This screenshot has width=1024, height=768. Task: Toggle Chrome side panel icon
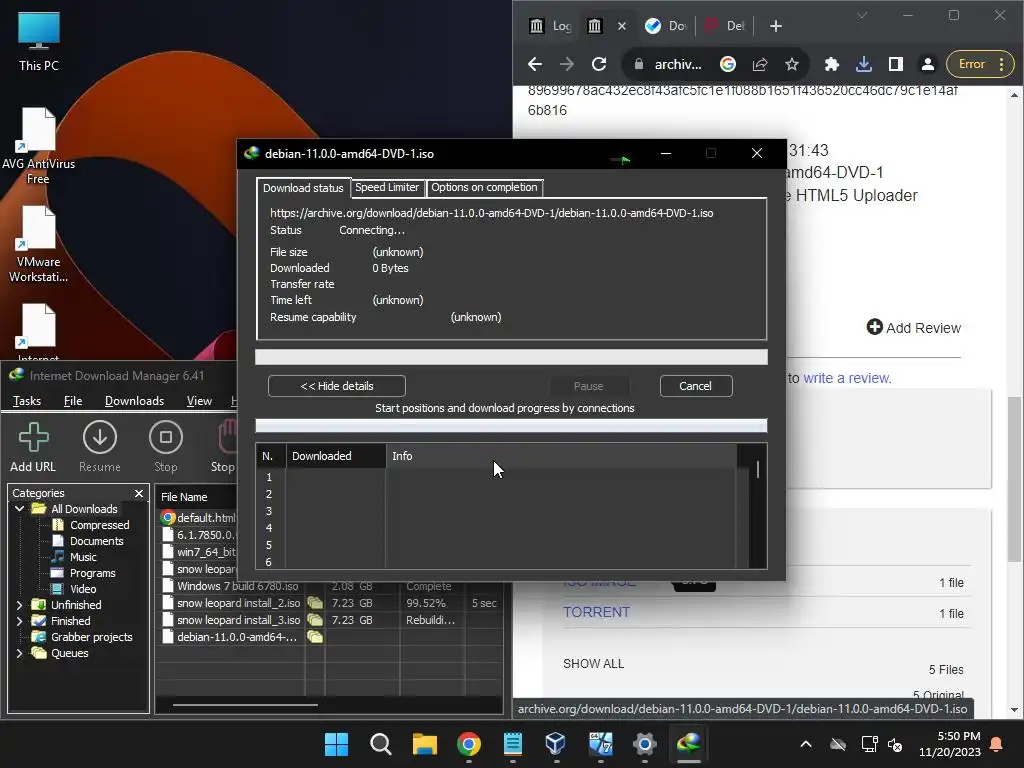tap(895, 64)
